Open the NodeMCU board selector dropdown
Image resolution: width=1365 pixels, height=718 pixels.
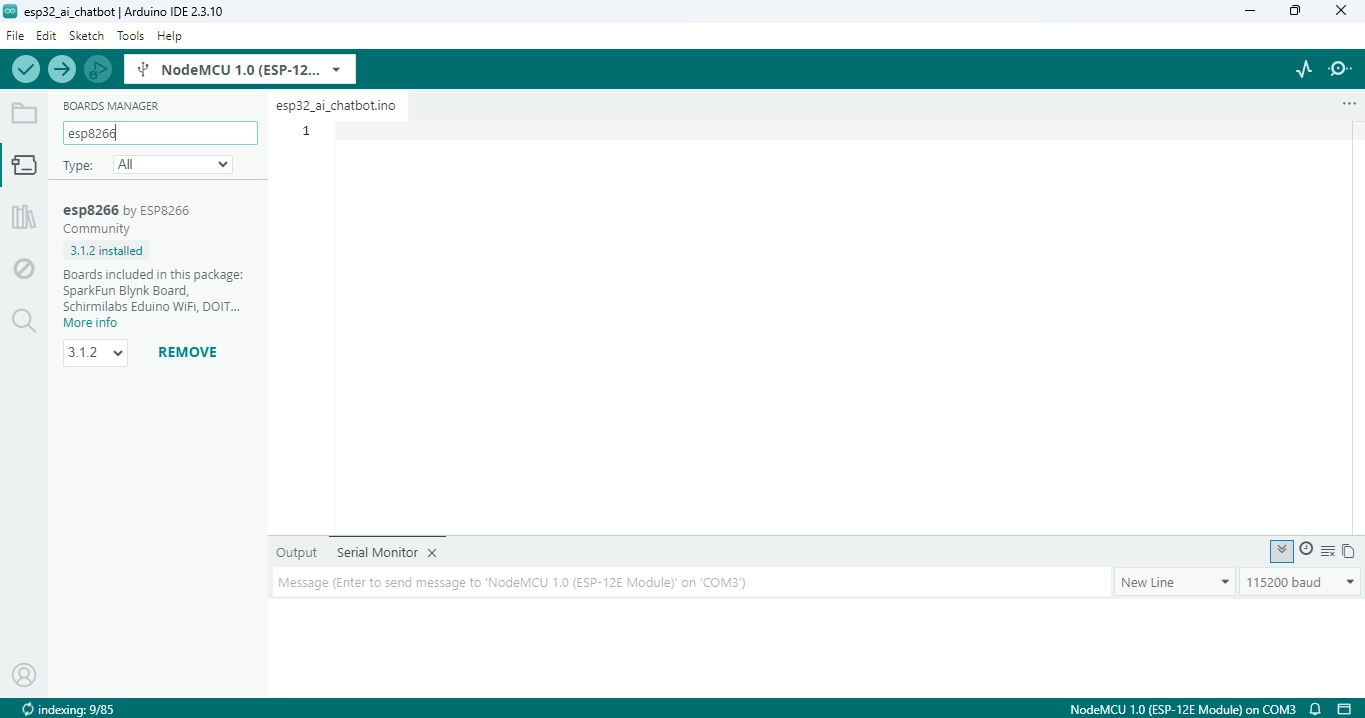pos(240,70)
